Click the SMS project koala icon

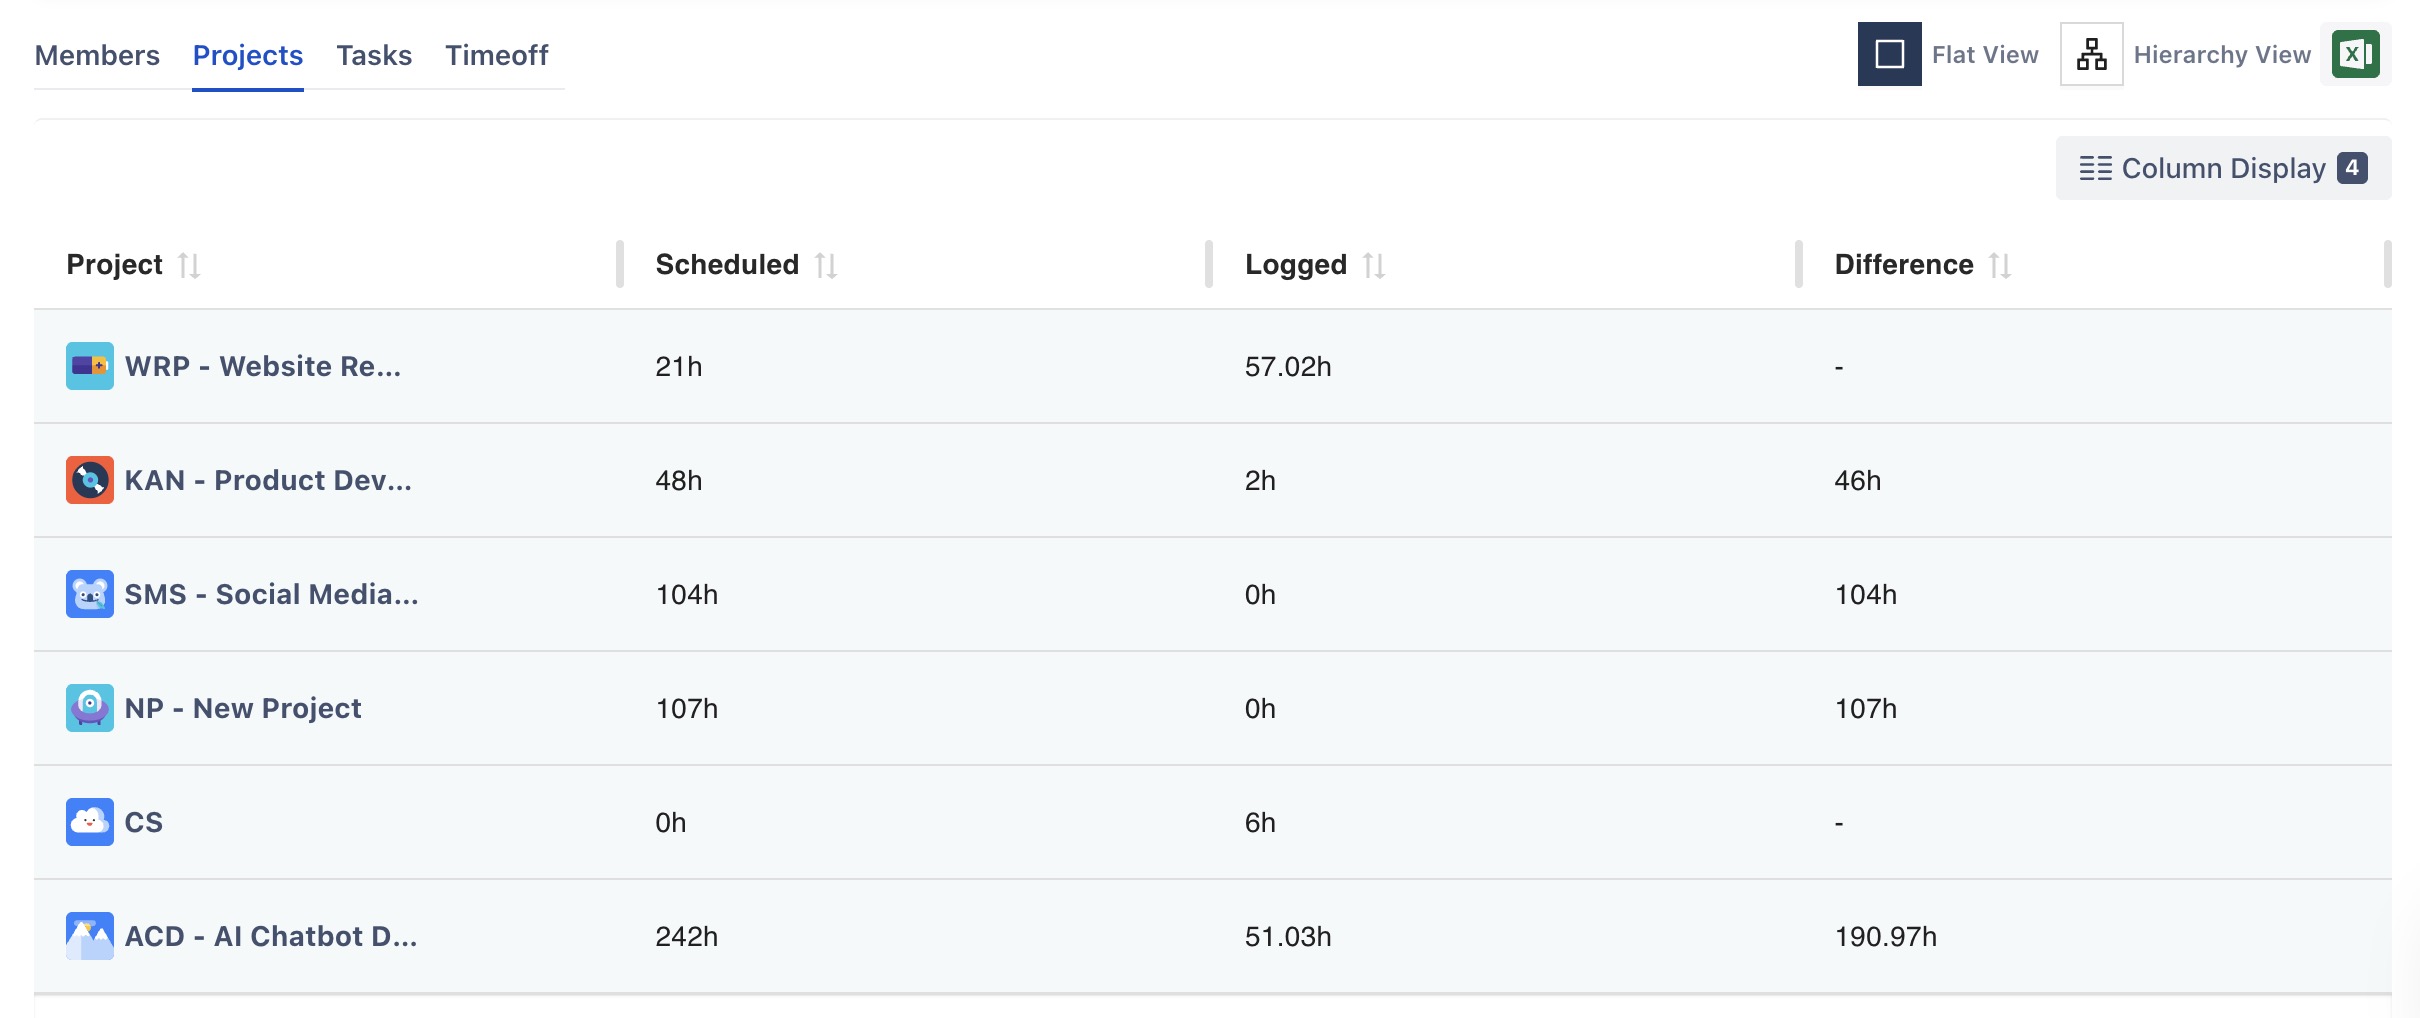click(90, 594)
